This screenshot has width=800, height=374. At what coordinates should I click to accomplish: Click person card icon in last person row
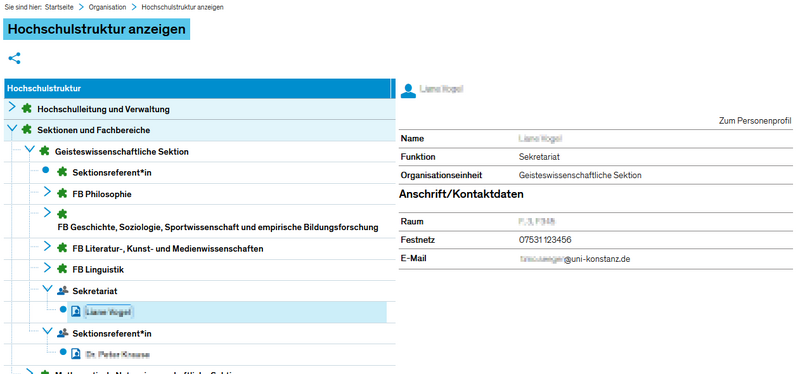point(76,354)
